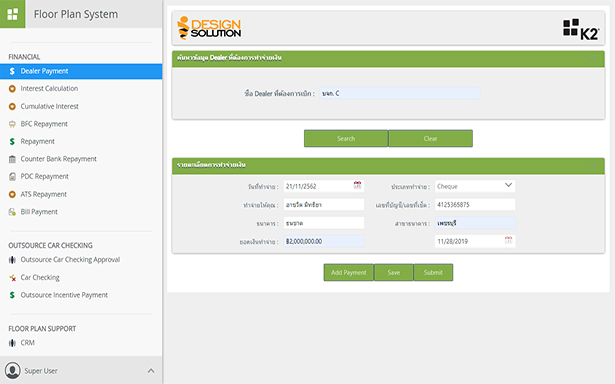
Task: Click the Add Payment button
Action: (349, 272)
